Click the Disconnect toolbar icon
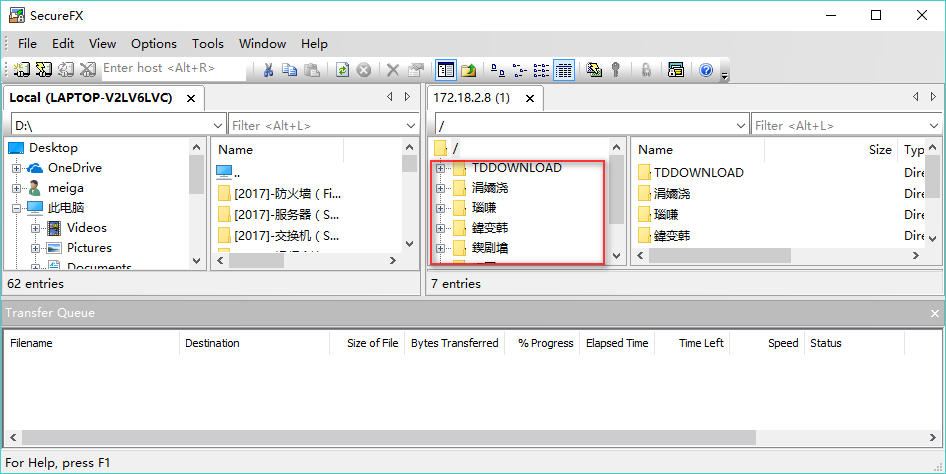946x474 pixels. tap(87, 70)
